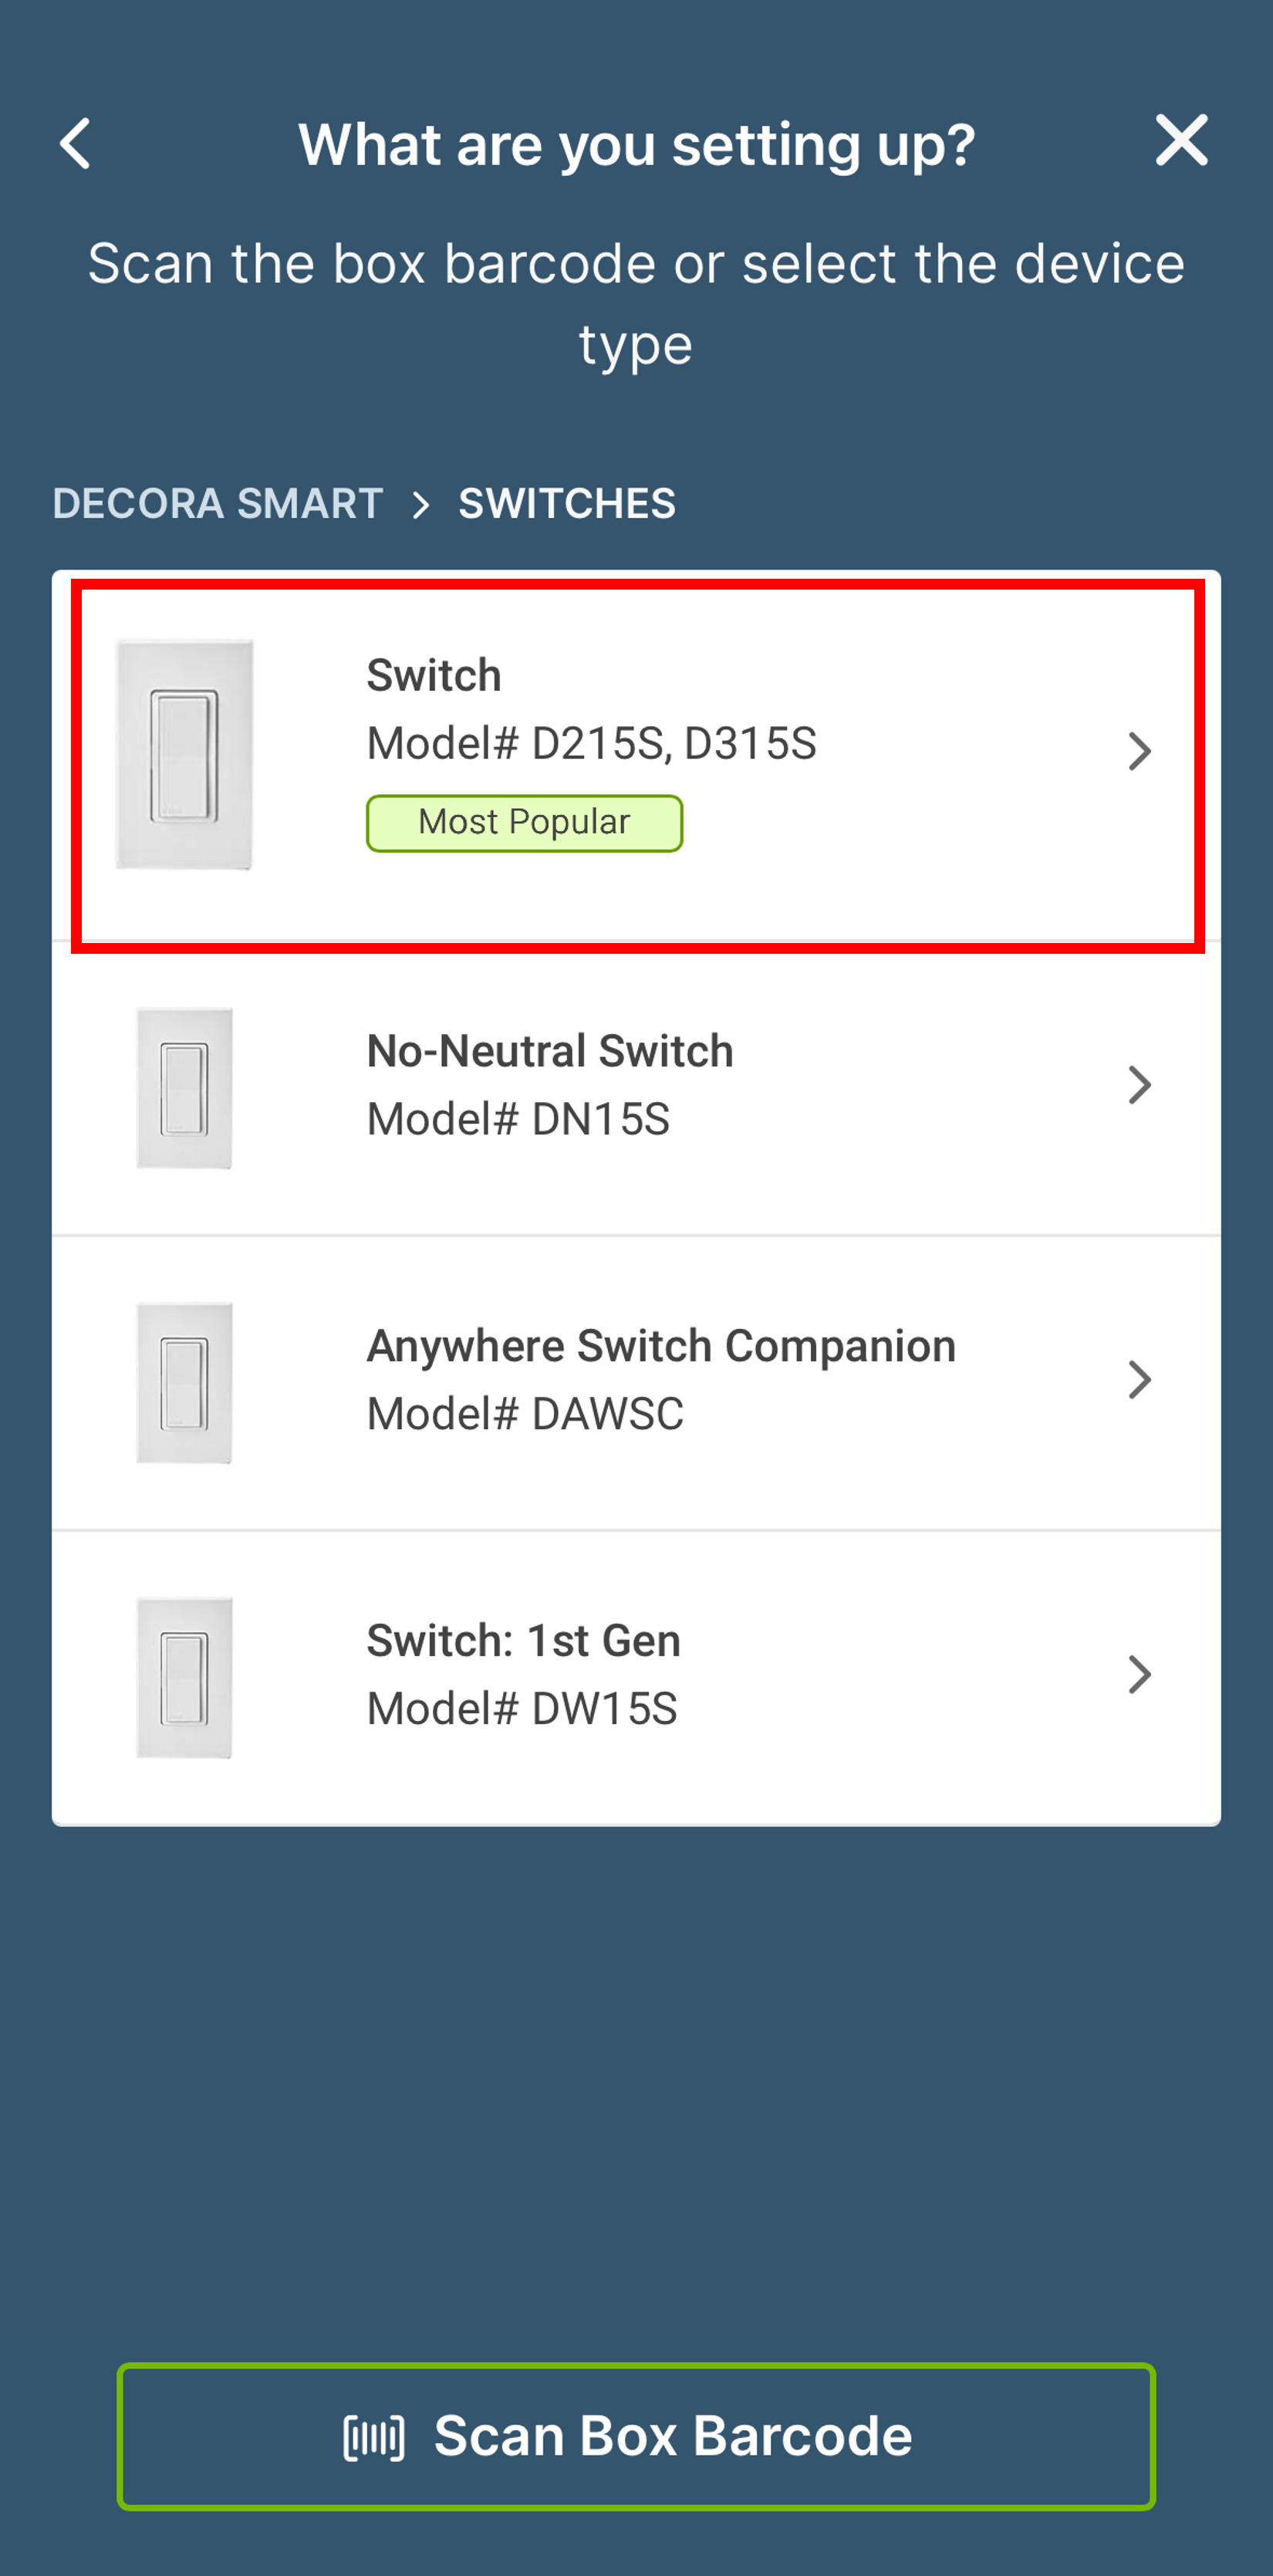Choose Model# DAWSC entry
This screenshot has width=1273, height=2576.
click(525, 1414)
